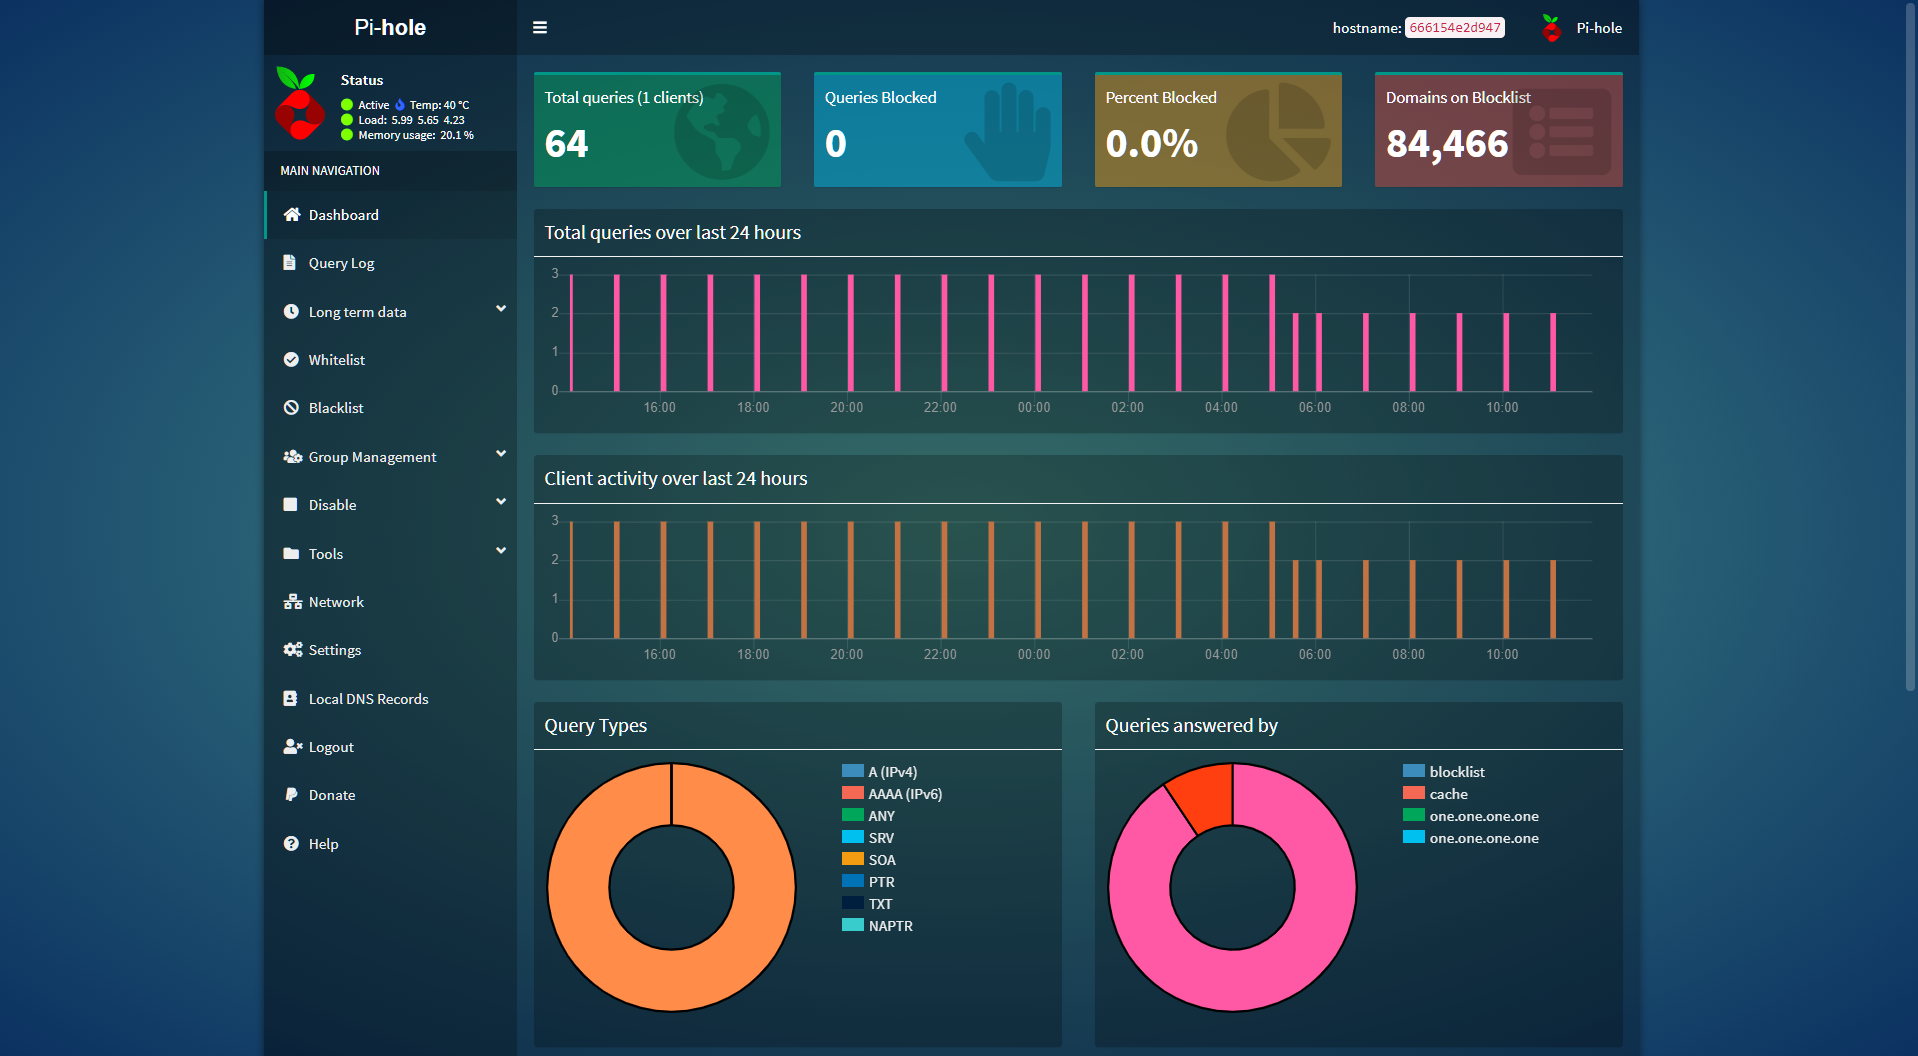Click the hamburger sidebar toggle icon
Screen dimensions: 1918x1056
point(540,28)
